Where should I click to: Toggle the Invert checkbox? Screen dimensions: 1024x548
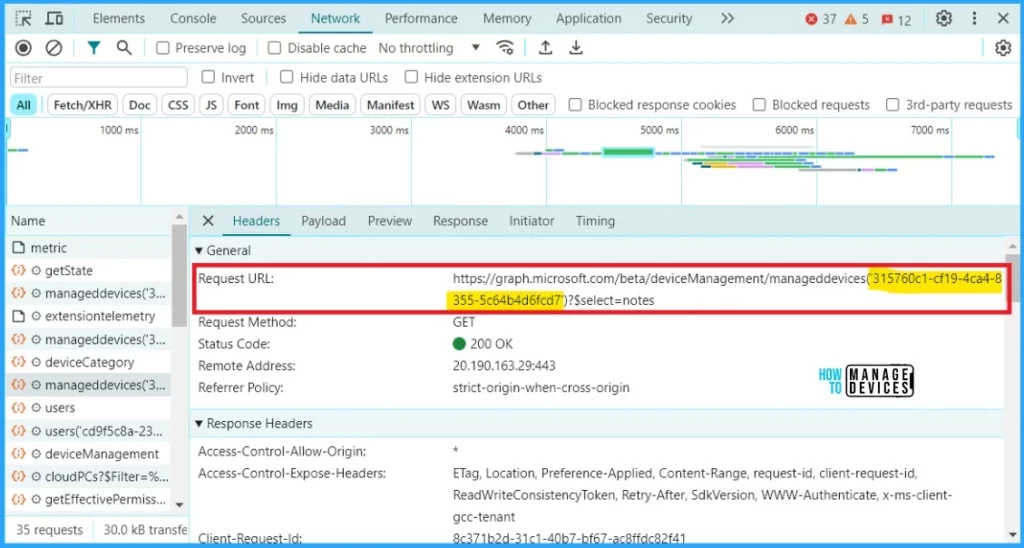pyautogui.click(x=208, y=77)
